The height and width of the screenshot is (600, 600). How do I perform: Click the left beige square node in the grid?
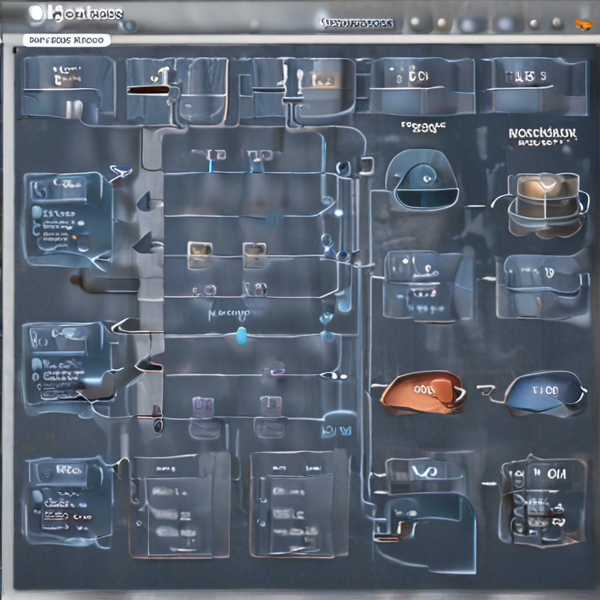point(199,255)
